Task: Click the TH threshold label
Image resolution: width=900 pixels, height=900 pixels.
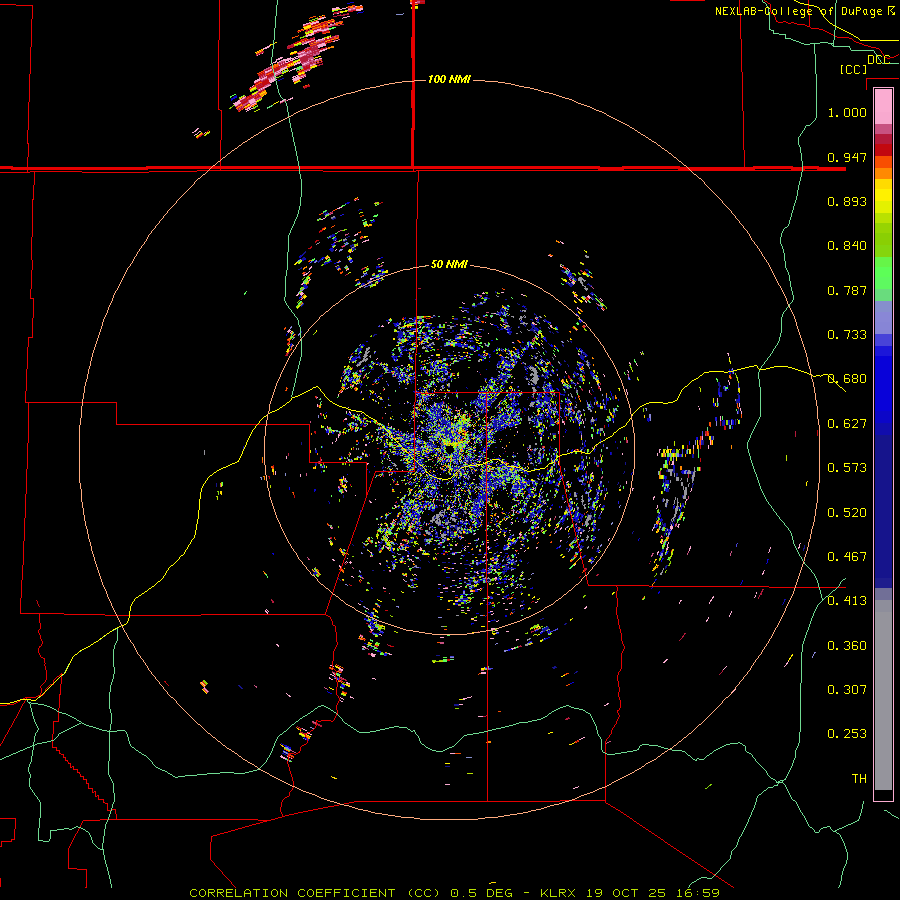Action: [859, 779]
